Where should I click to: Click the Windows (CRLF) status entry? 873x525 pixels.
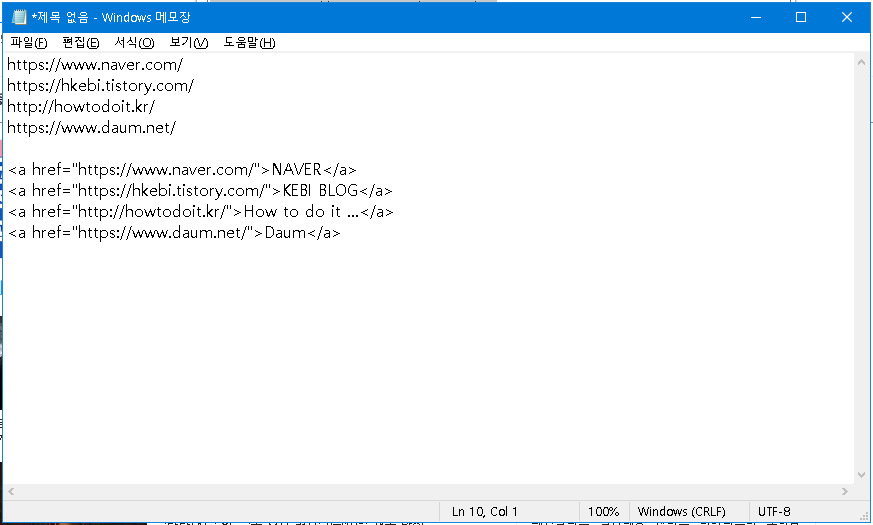[x=681, y=512]
